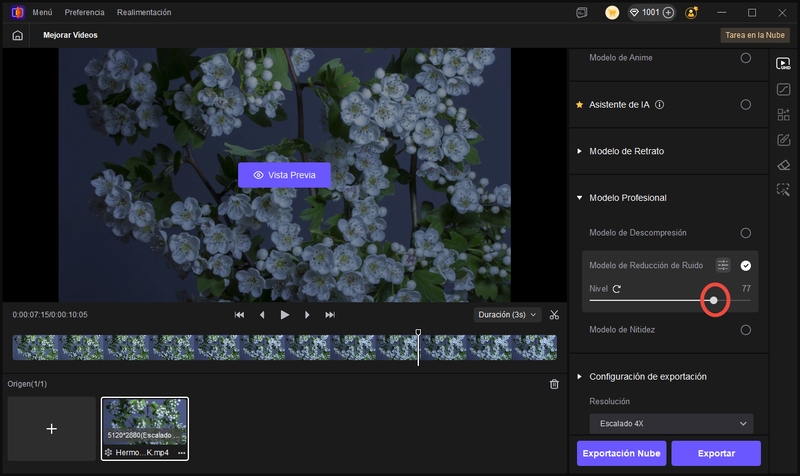
Task: Select the Modelo de Anime radio button
Action: coord(745,58)
